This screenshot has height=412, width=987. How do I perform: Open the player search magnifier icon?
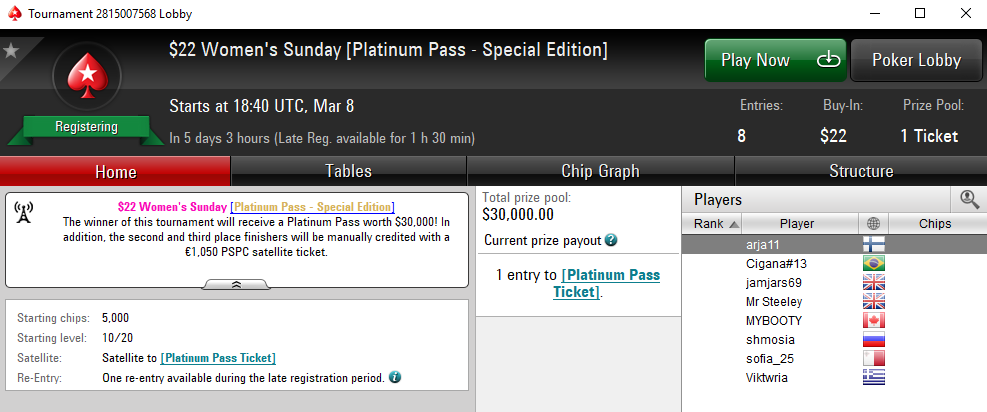pyautogui.click(x=969, y=200)
